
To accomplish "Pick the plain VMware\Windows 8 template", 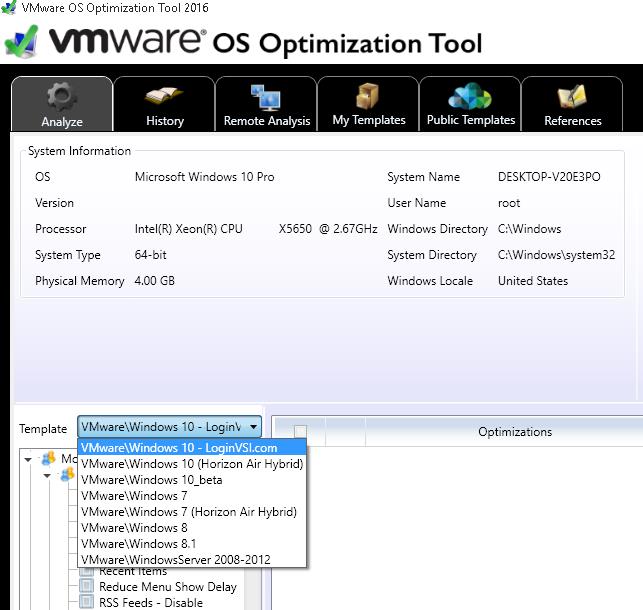I will point(192,528).
